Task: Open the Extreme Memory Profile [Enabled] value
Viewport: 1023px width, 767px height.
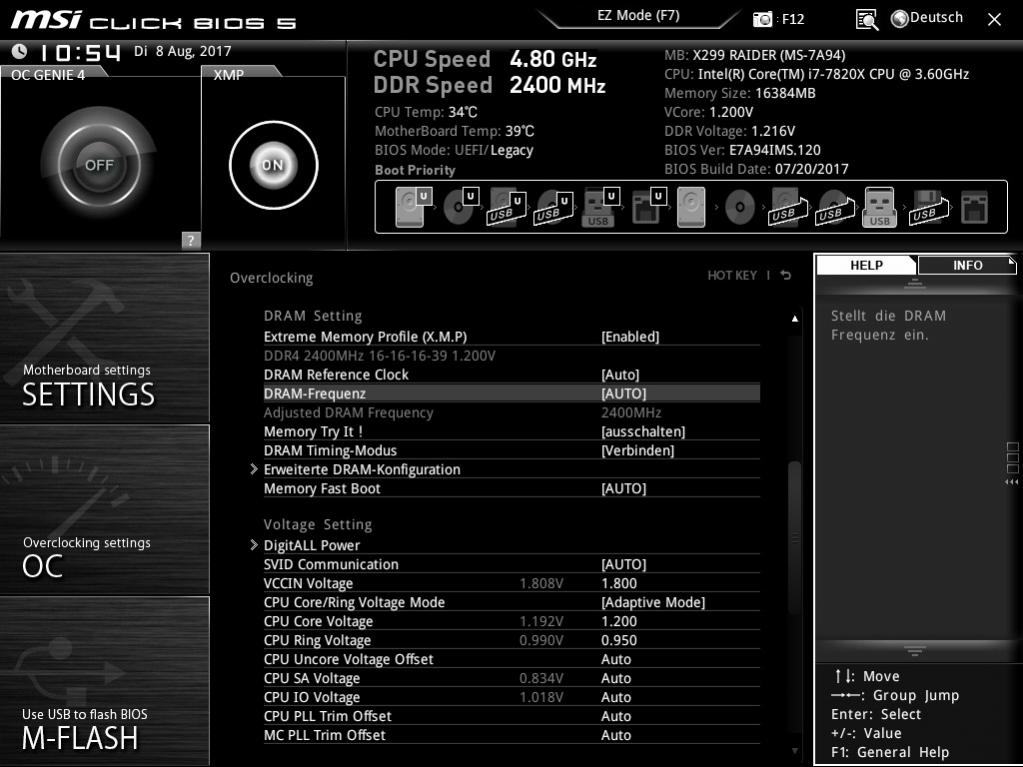Action: pyautogui.click(x=630, y=337)
